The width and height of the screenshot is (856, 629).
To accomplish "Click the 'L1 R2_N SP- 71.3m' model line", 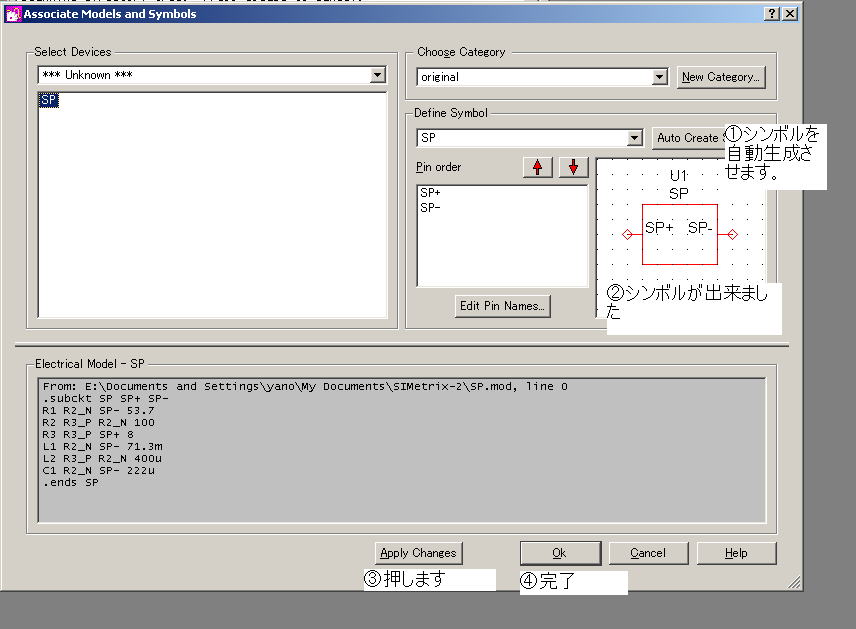I will point(102,447).
